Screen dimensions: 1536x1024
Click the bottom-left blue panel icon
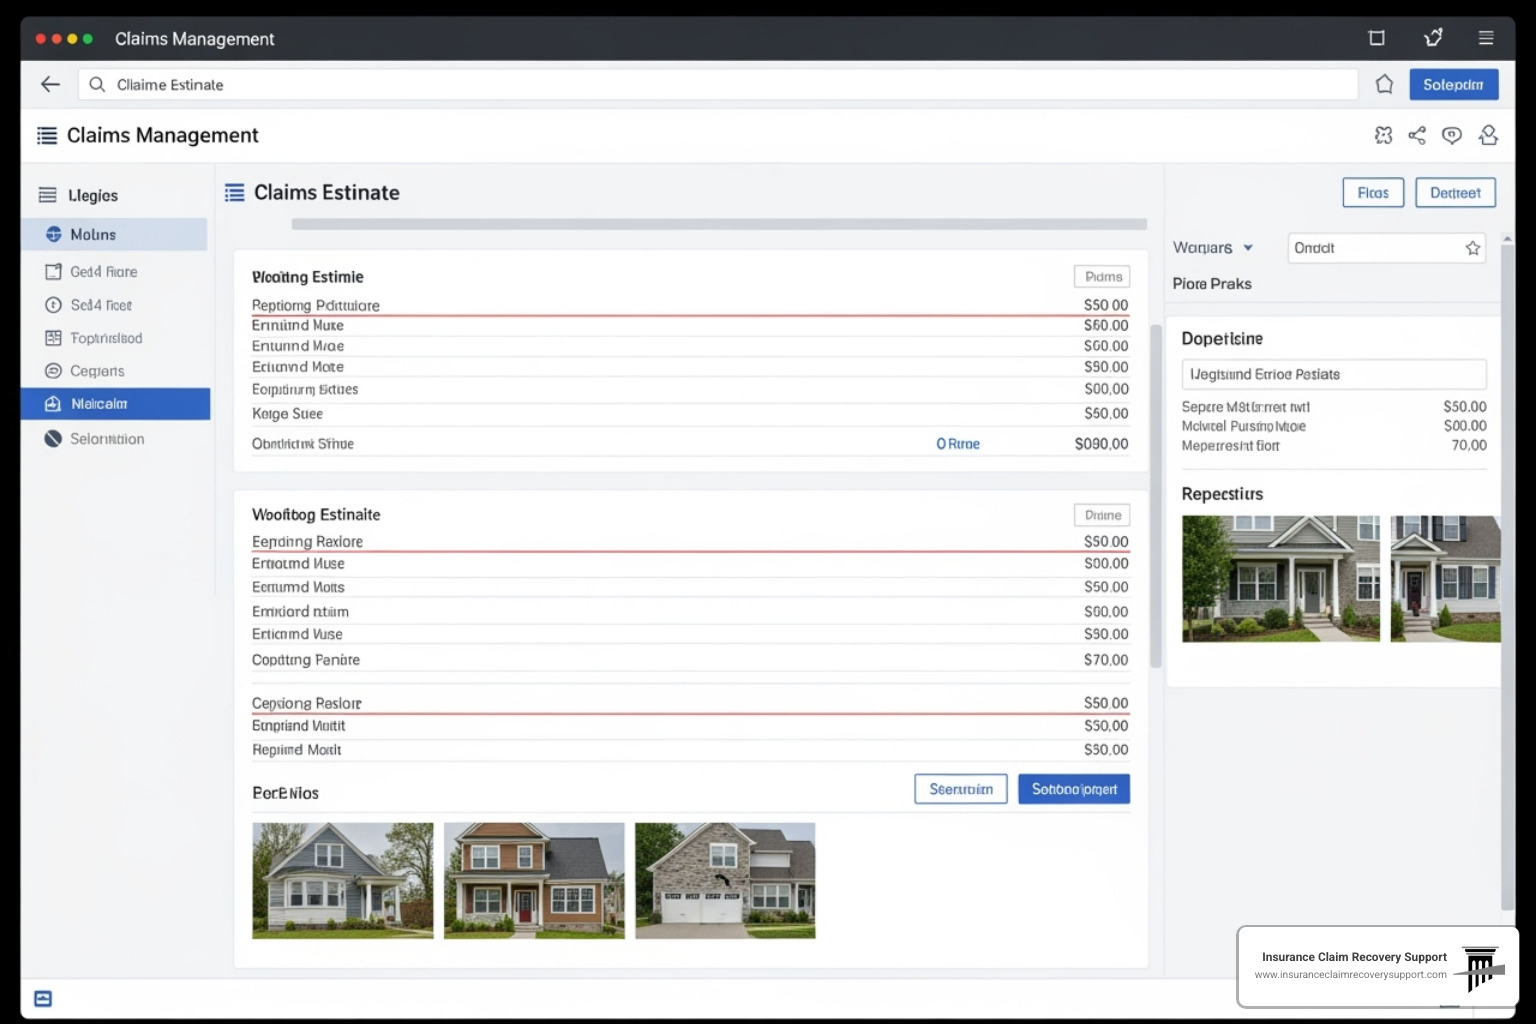tap(43, 999)
